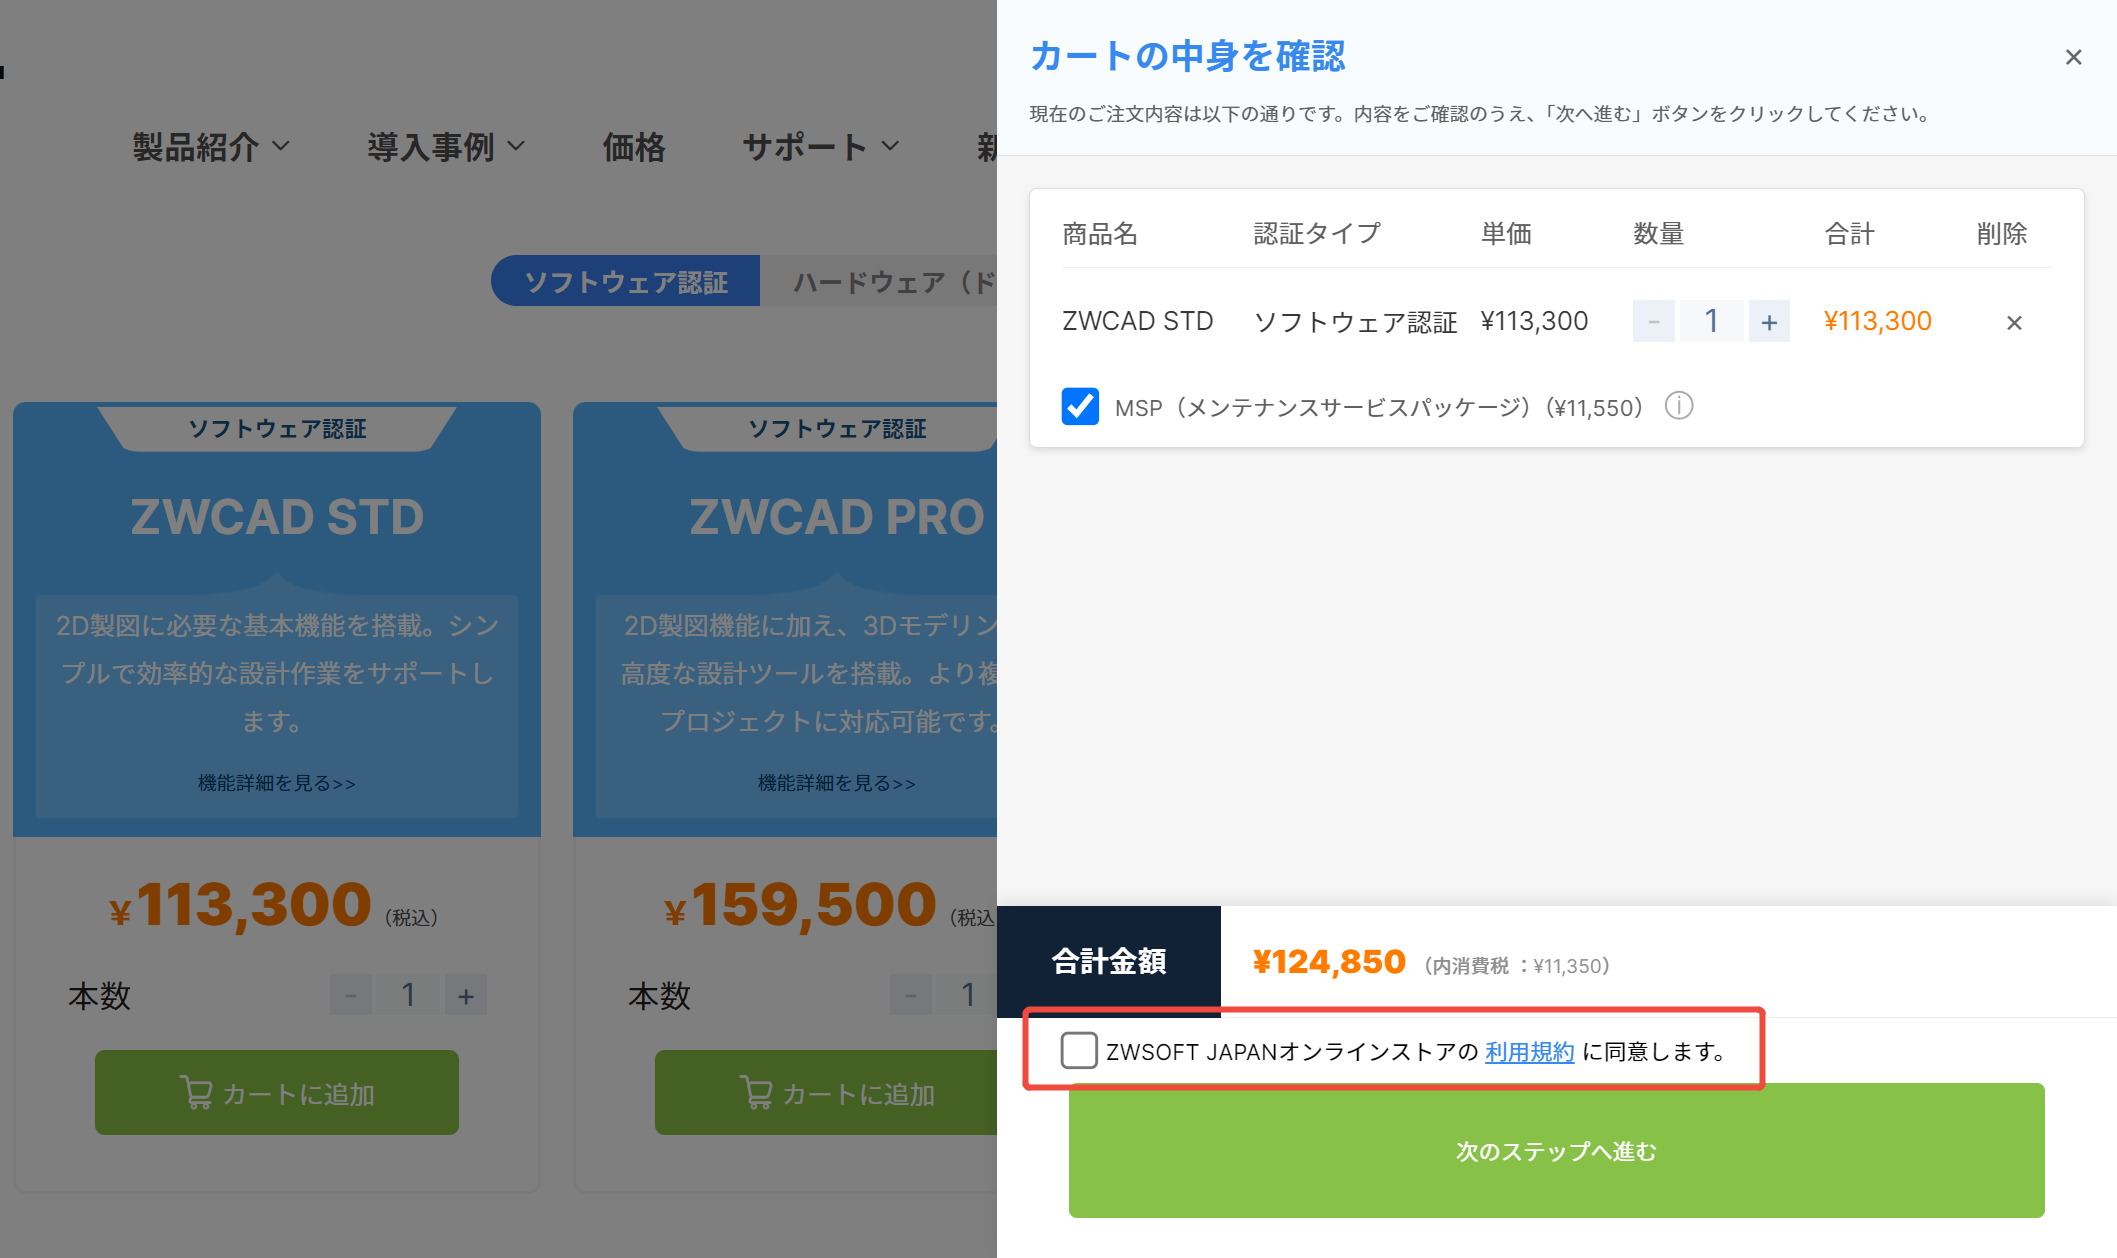
Task: Click the ZWCAD STD item total ¥113,300
Action: click(1877, 321)
